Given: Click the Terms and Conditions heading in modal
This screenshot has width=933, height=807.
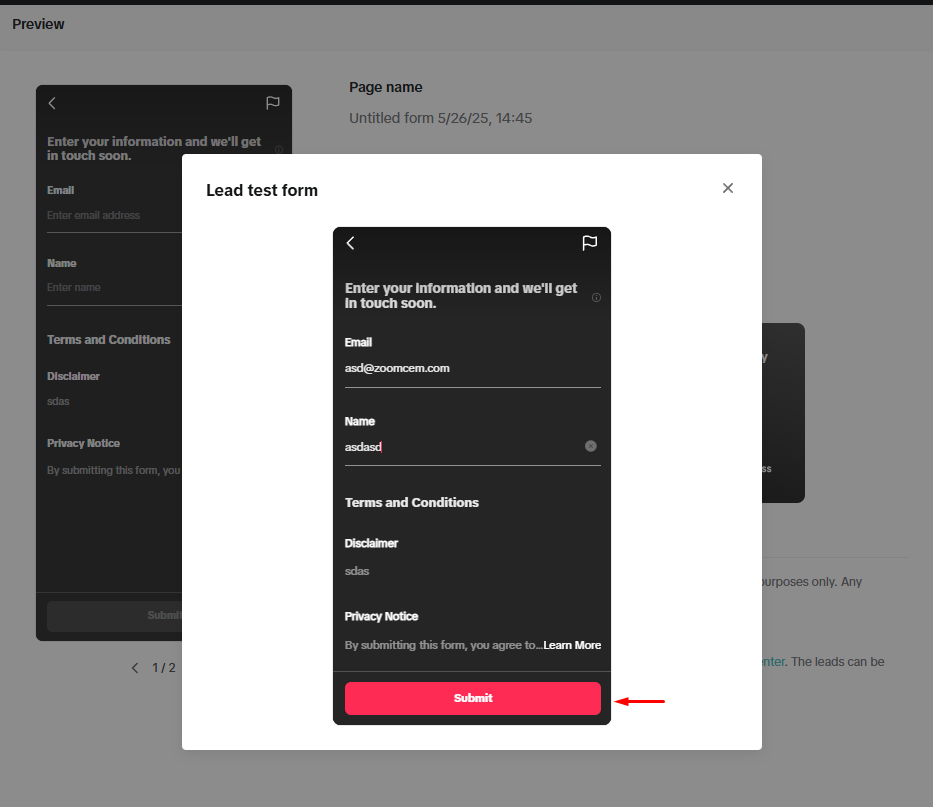Looking at the screenshot, I should click(411, 502).
